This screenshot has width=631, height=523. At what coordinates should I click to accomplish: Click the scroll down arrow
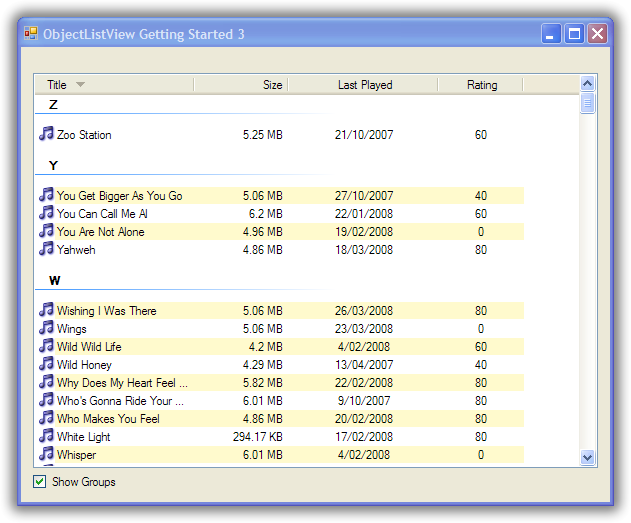[588, 457]
